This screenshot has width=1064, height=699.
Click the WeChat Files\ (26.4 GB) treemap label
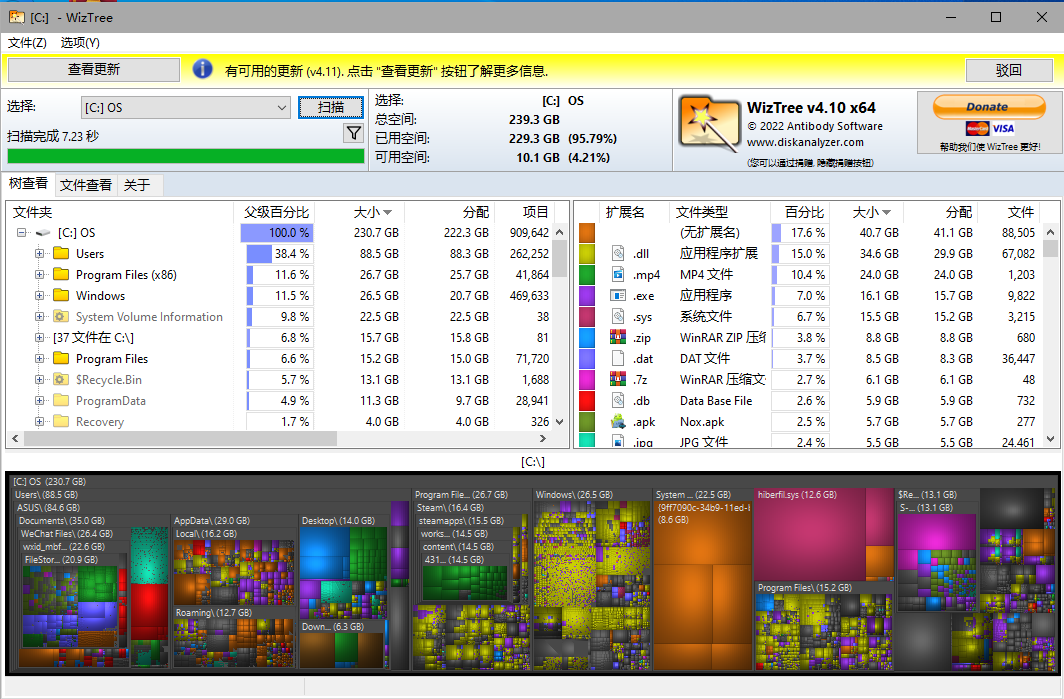pyautogui.click(x=66, y=534)
